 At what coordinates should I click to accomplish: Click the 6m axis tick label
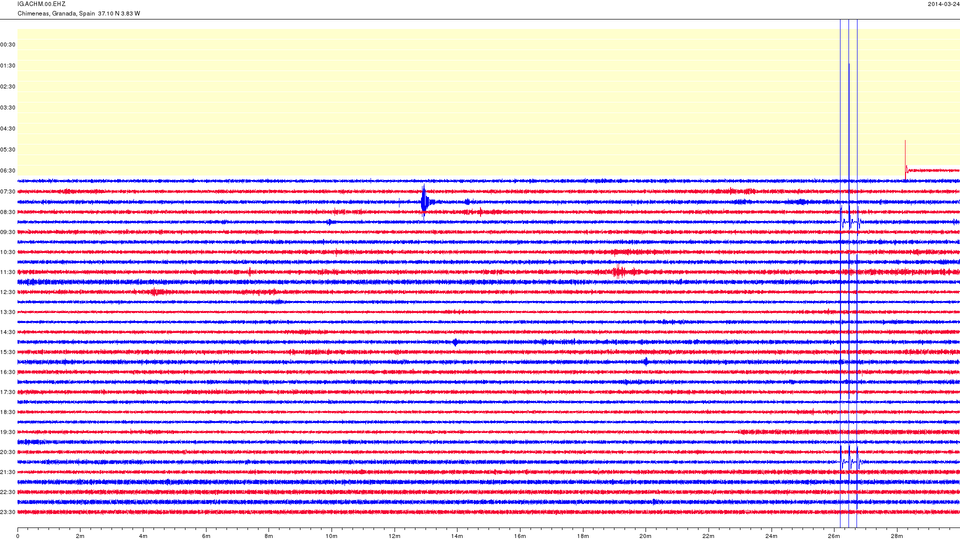(206, 536)
